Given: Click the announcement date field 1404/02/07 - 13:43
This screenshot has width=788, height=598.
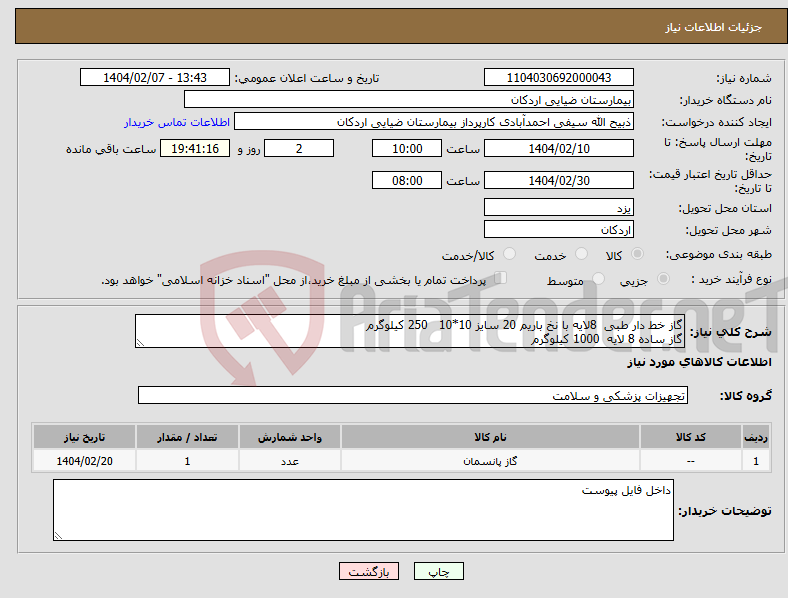Looking at the screenshot, I should [155, 77].
